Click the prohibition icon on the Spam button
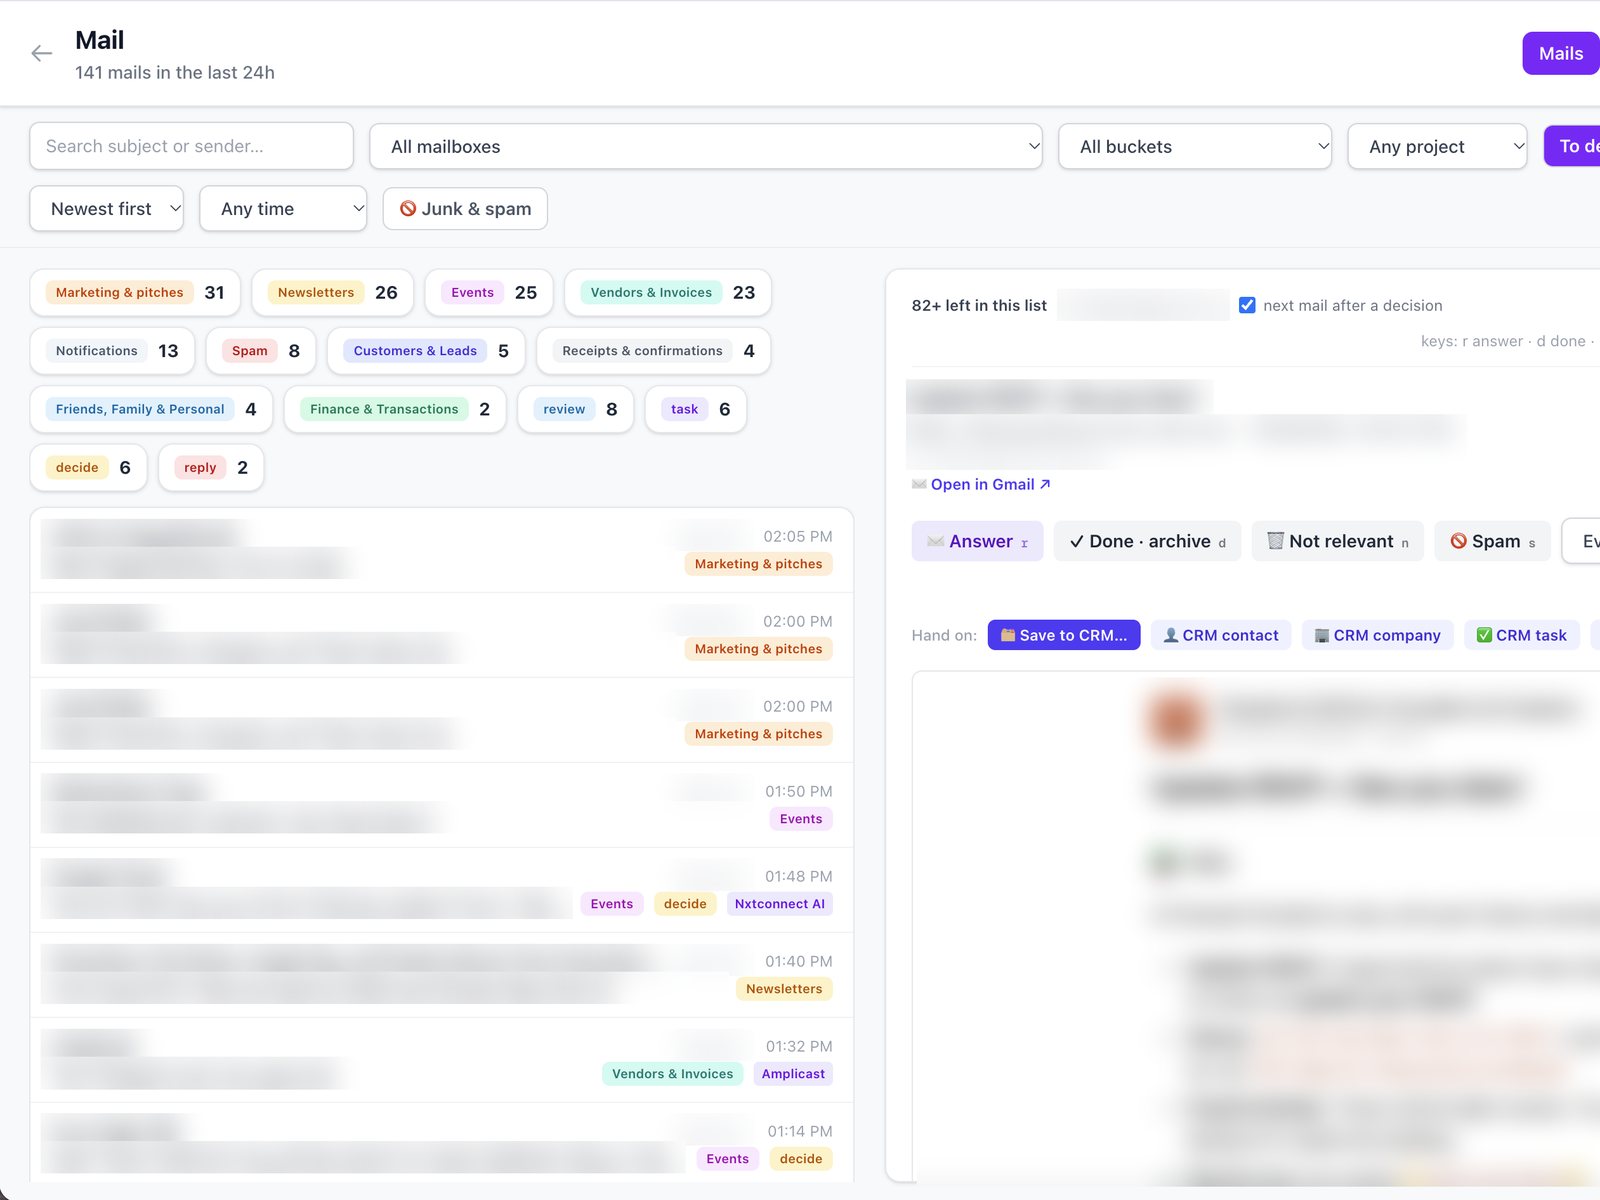This screenshot has height=1200, width=1600. [x=1458, y=541]
